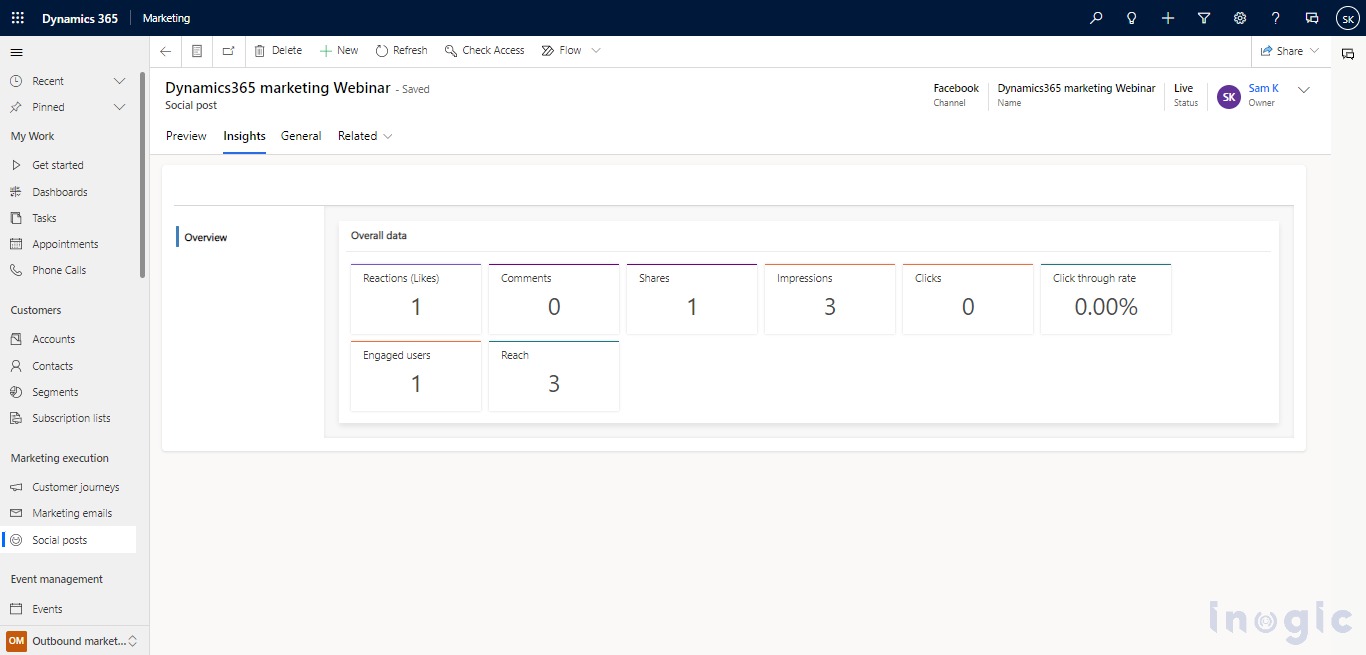Image resolution: width=1366 pixels, height=655 pixels.
Task: Create a New record
Action: point(339,51)
